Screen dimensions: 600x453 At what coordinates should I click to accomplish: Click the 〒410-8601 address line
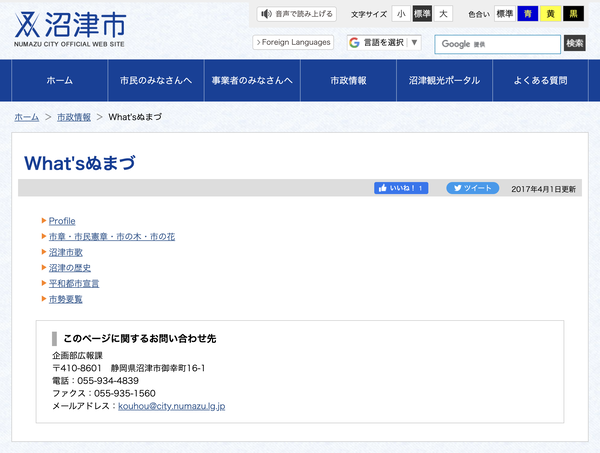tap(129, 368)
